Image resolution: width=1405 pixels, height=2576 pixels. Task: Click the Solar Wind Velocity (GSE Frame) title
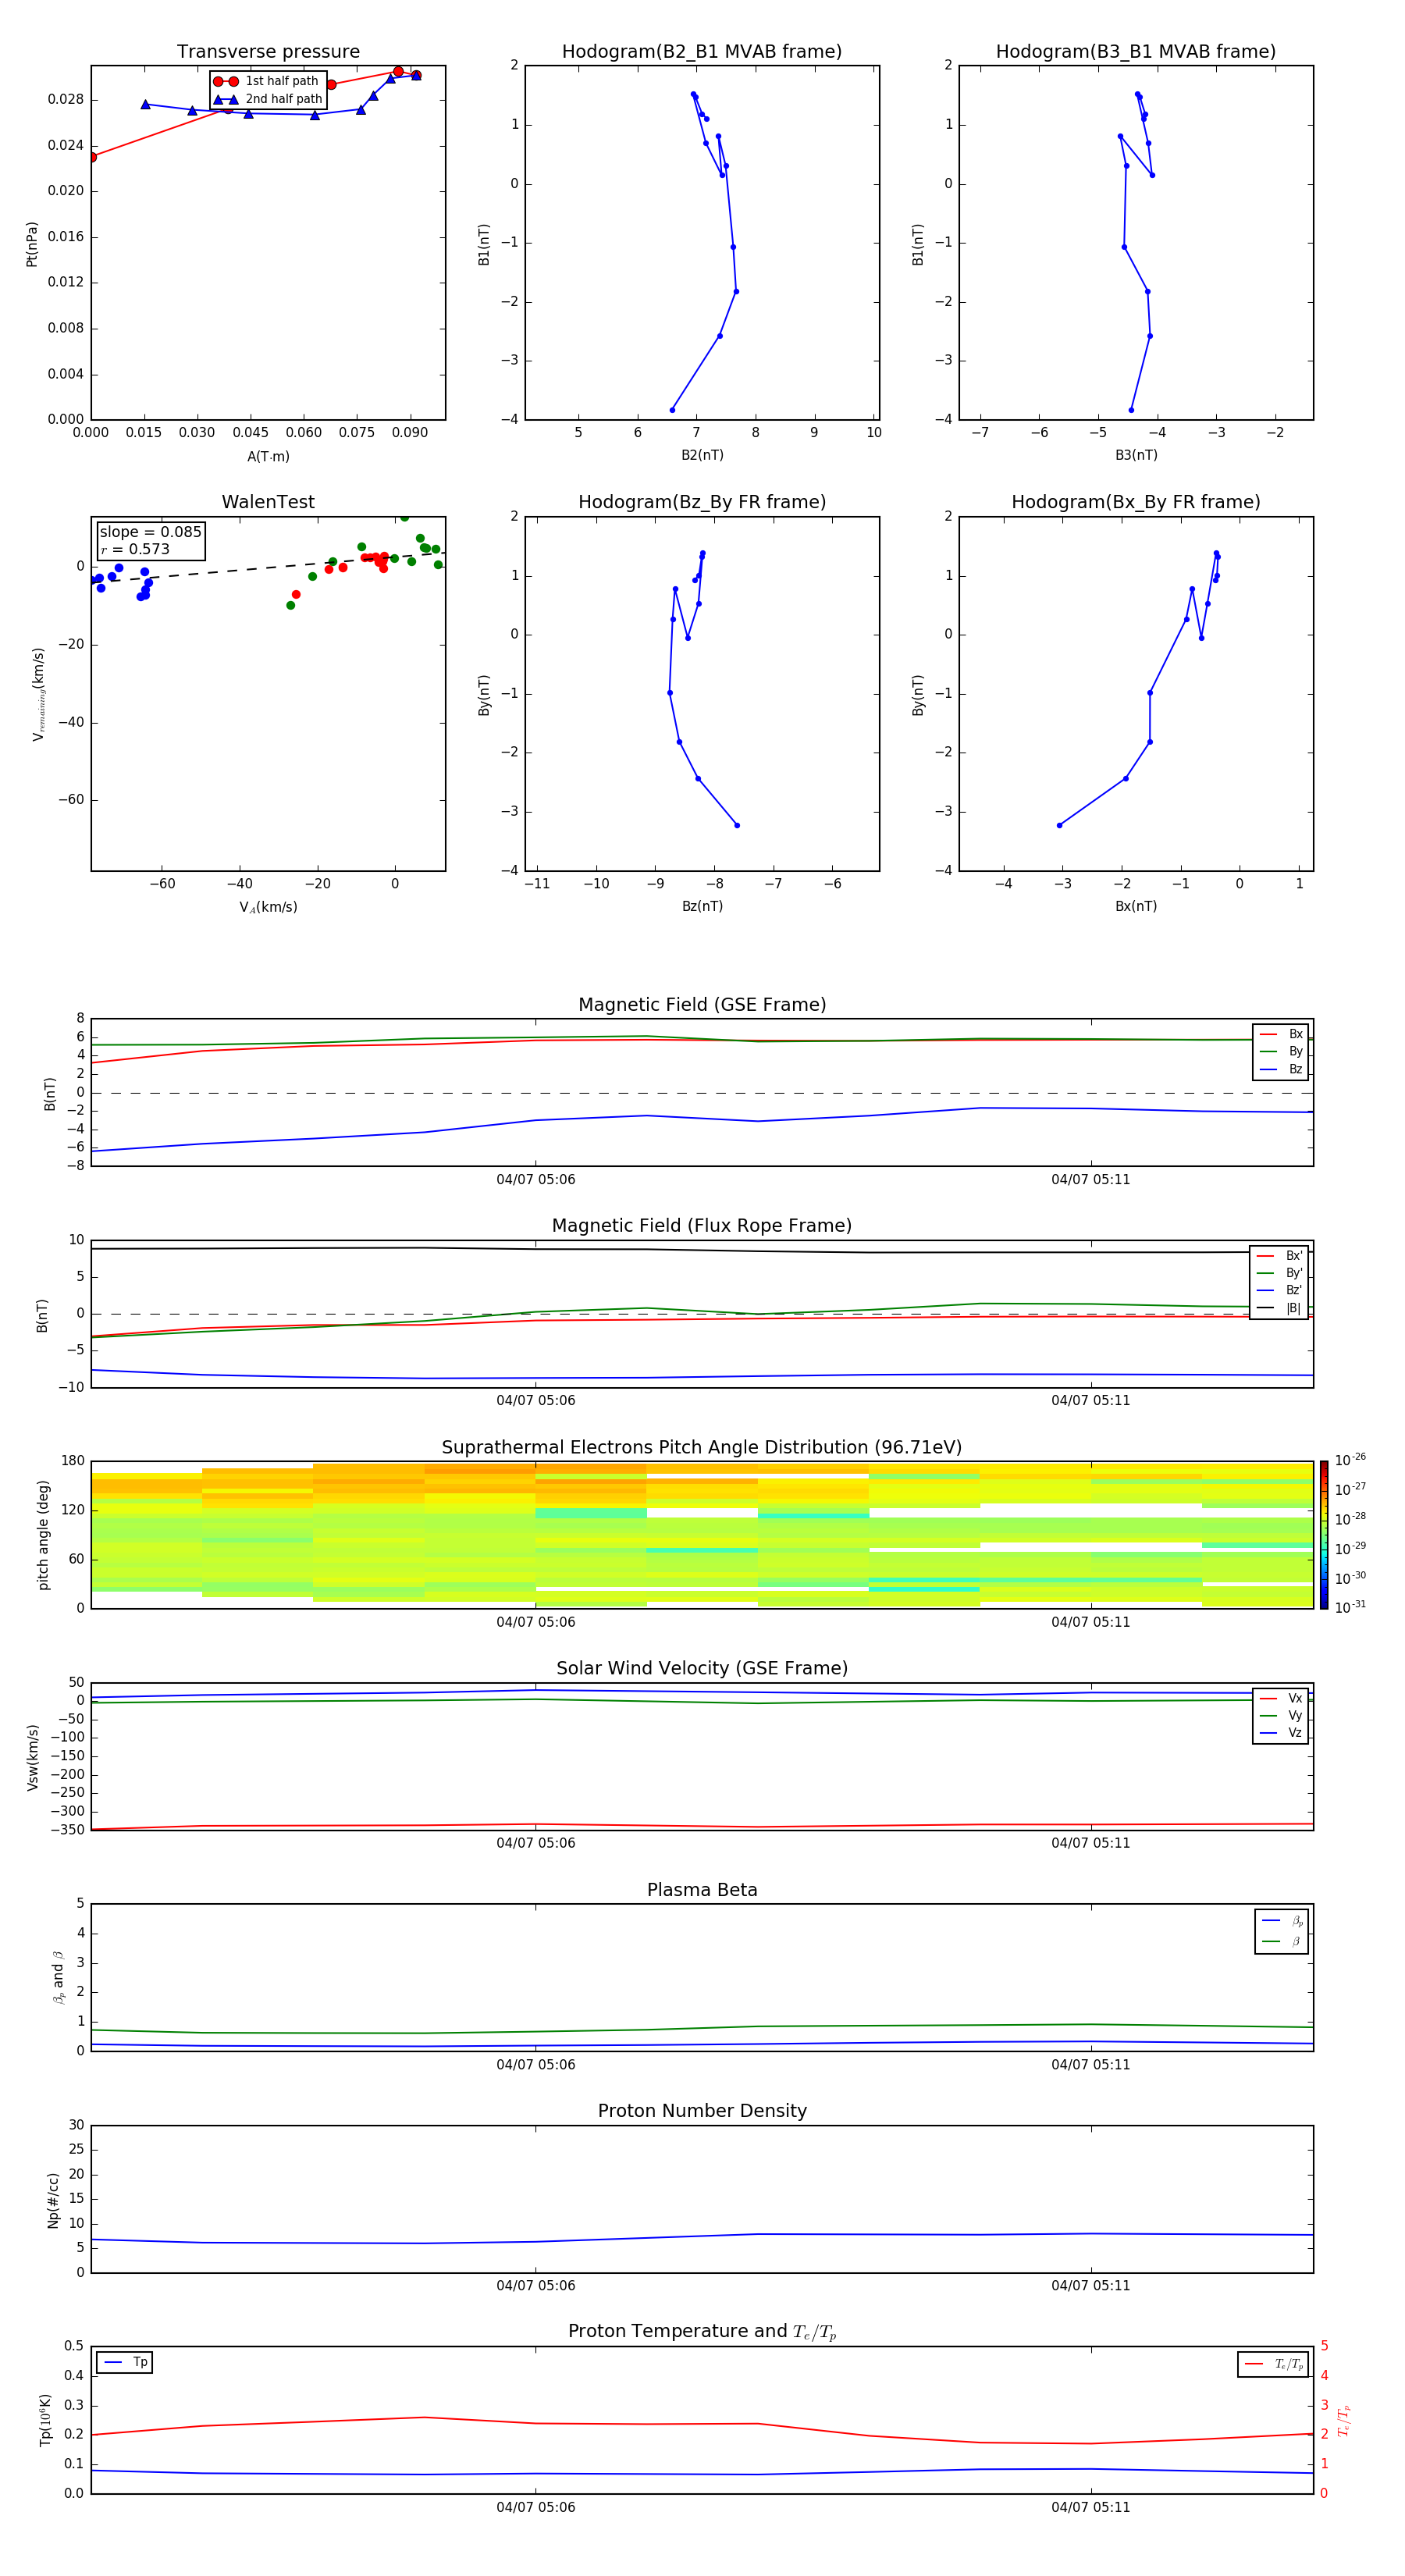point(702,1669)
